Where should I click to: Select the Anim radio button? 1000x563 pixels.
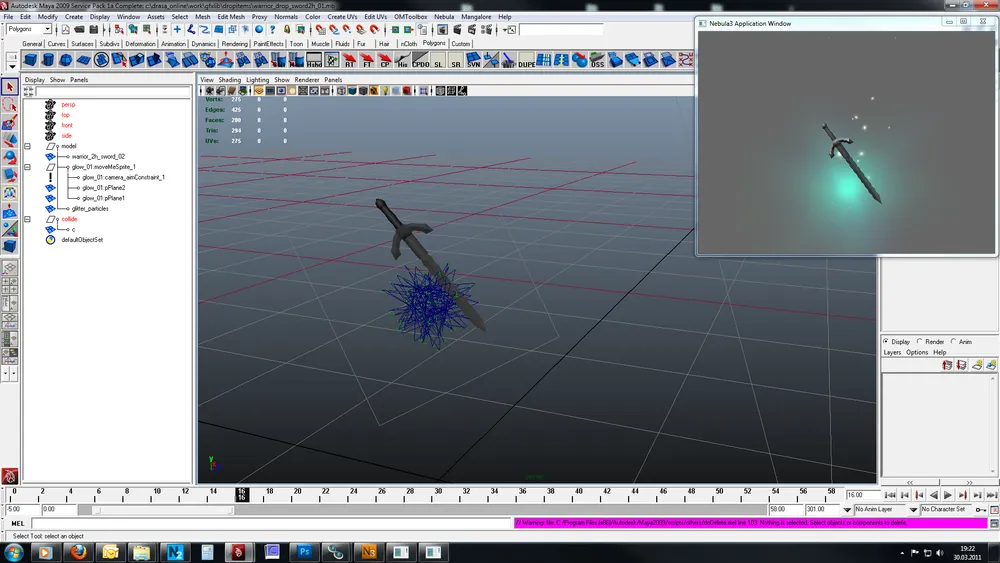(x=954, y=342)
